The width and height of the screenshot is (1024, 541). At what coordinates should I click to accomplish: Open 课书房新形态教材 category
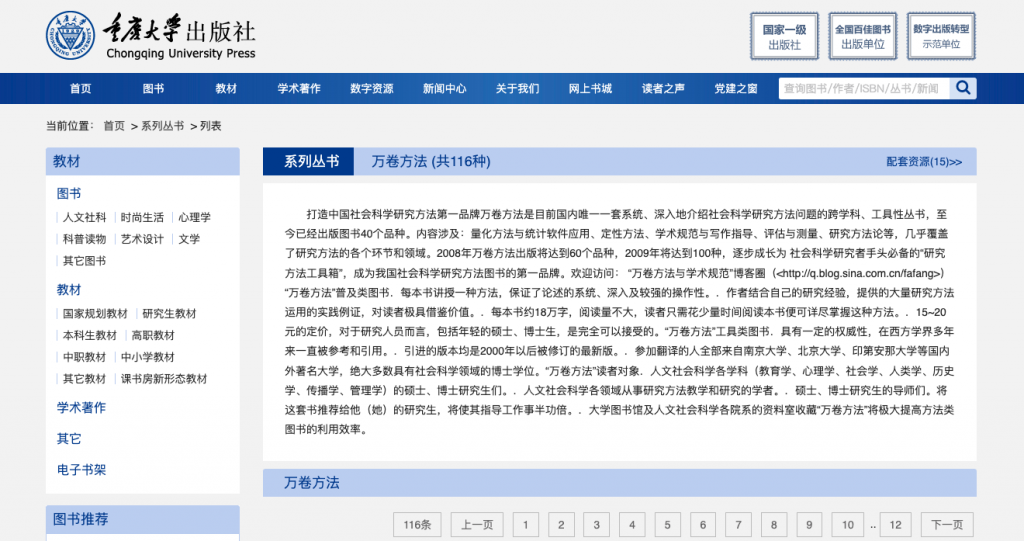[164, 378]
